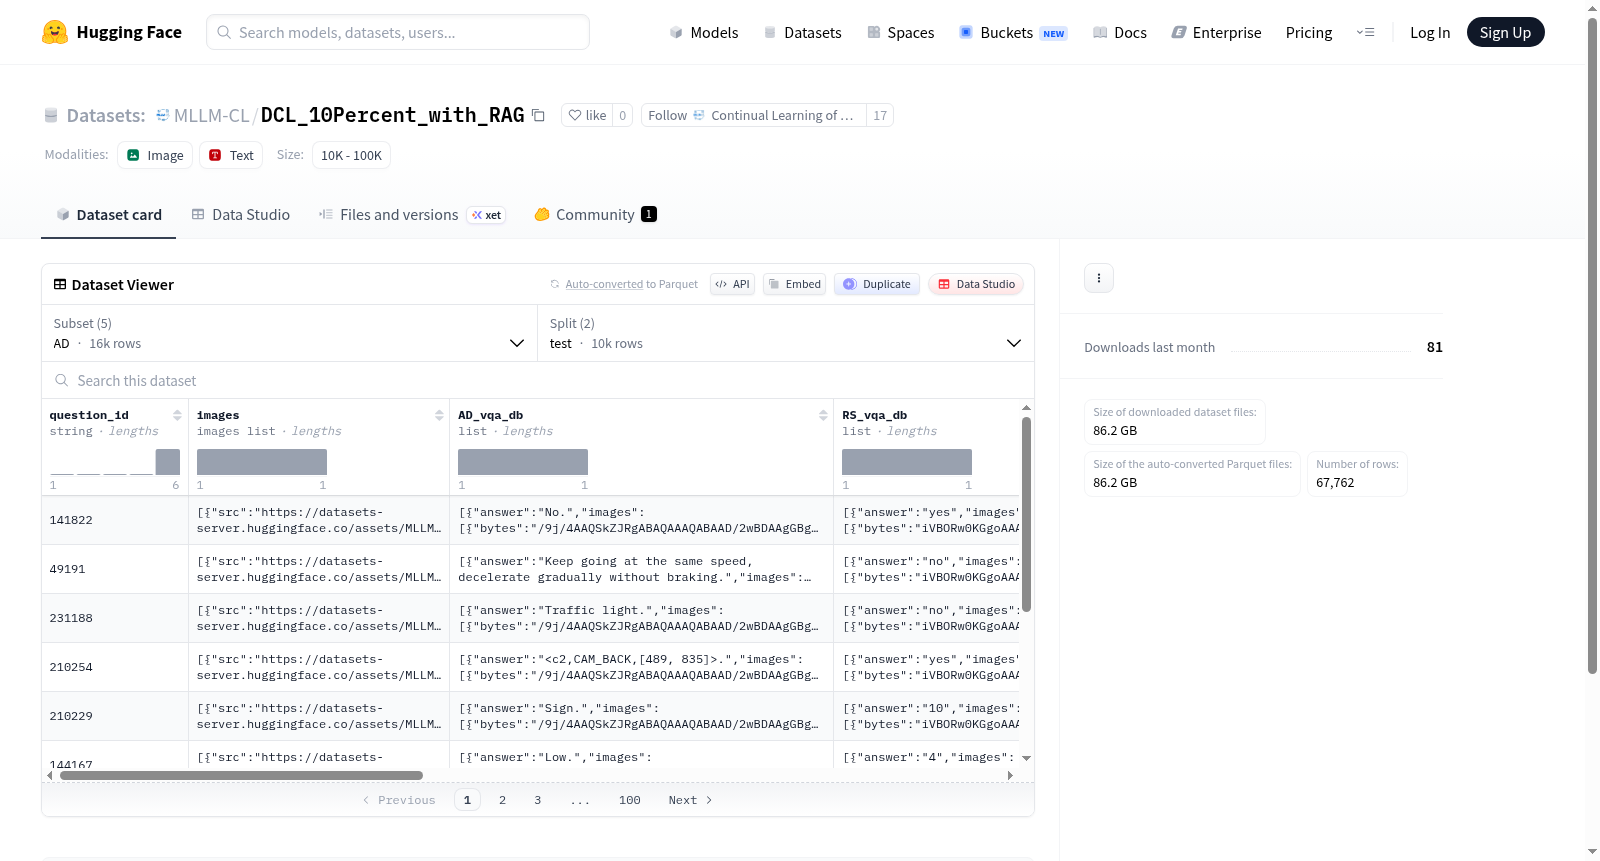This screenshot has height=861, width=1600.
Task: Click the question_id length histogram
Action: pos(115,462)
